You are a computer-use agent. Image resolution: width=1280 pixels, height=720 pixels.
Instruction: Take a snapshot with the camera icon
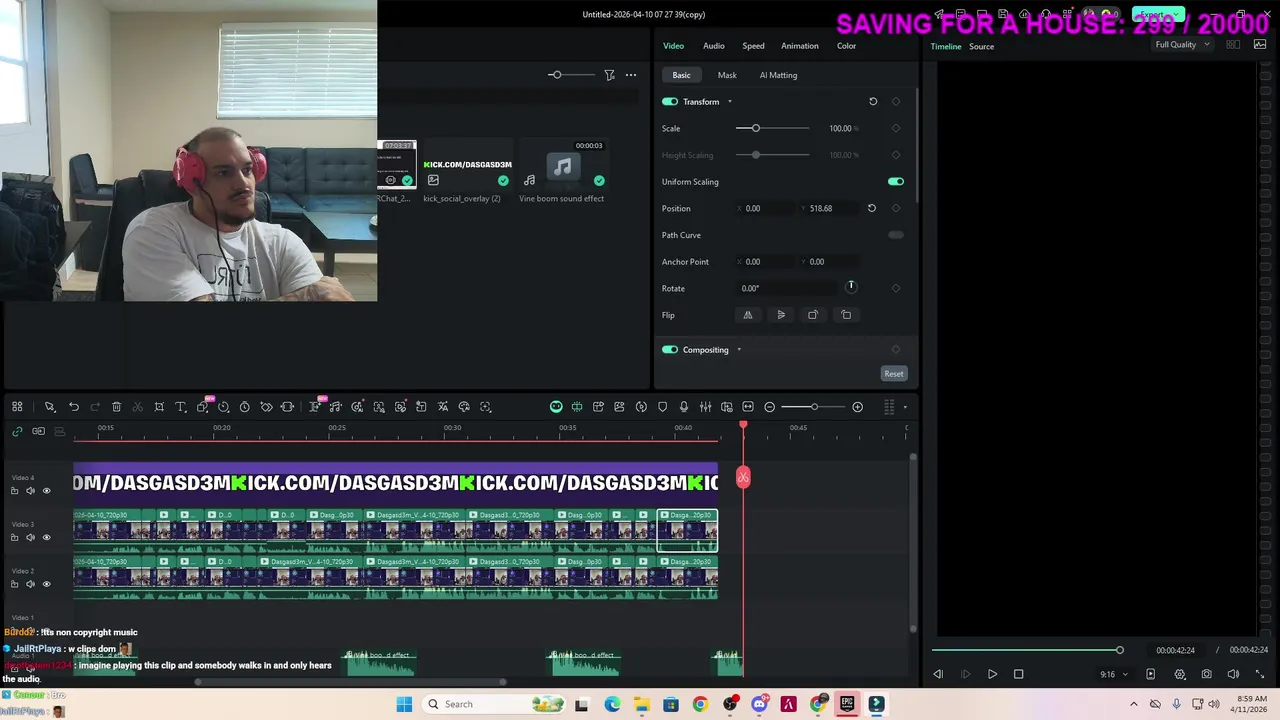[x=1207, y=674]
